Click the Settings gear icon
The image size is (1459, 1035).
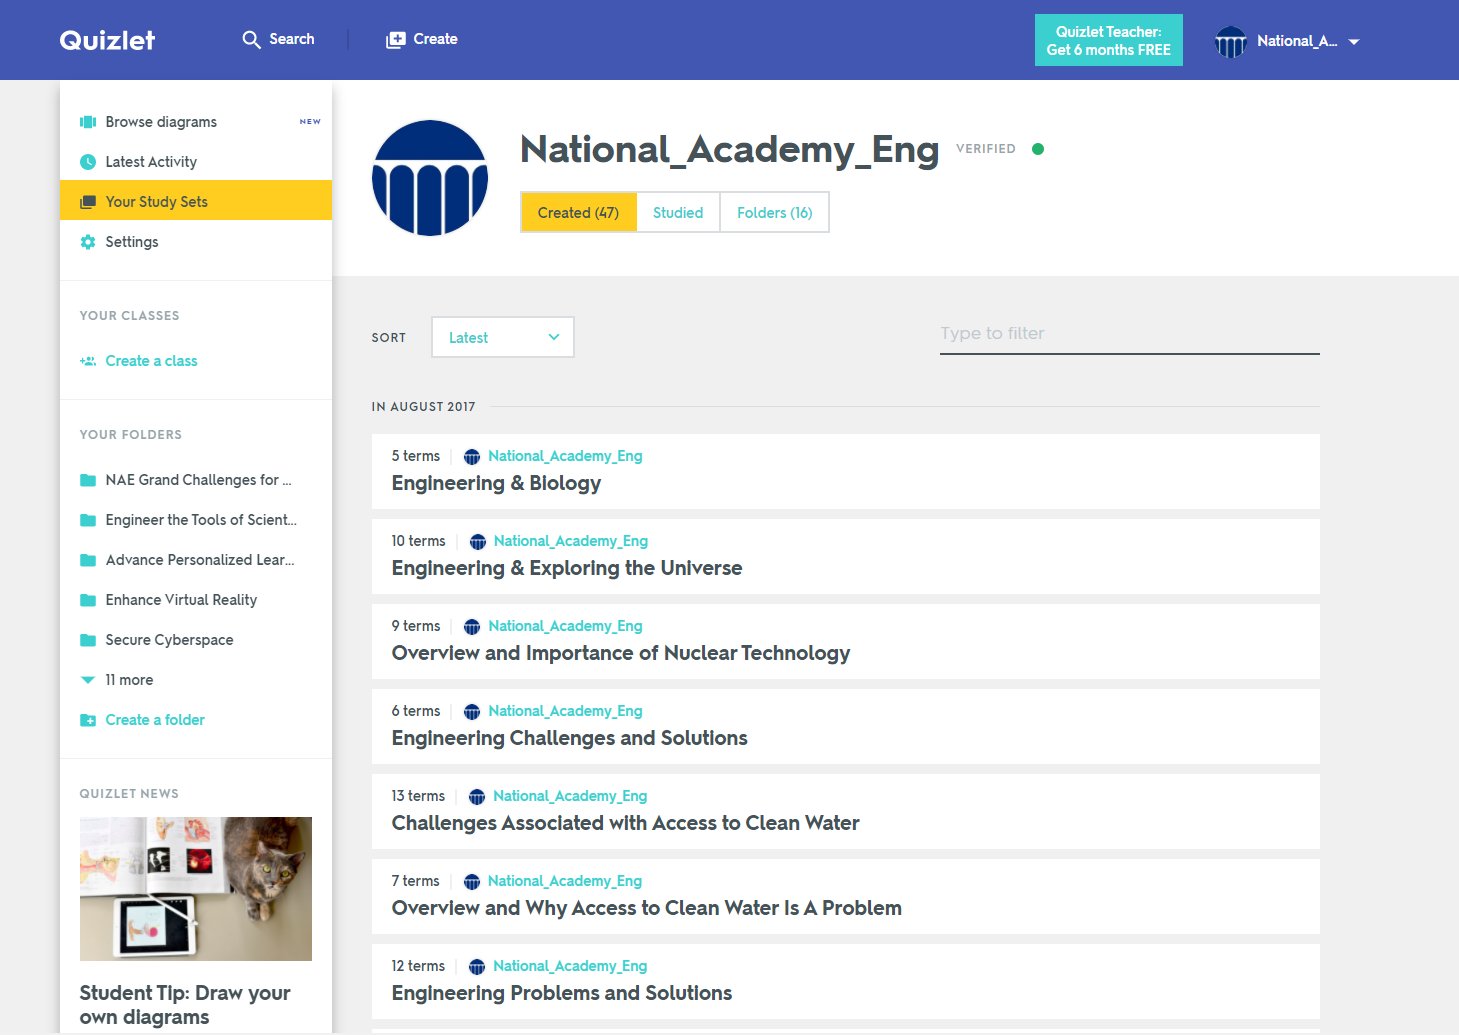tap(88, 242)
